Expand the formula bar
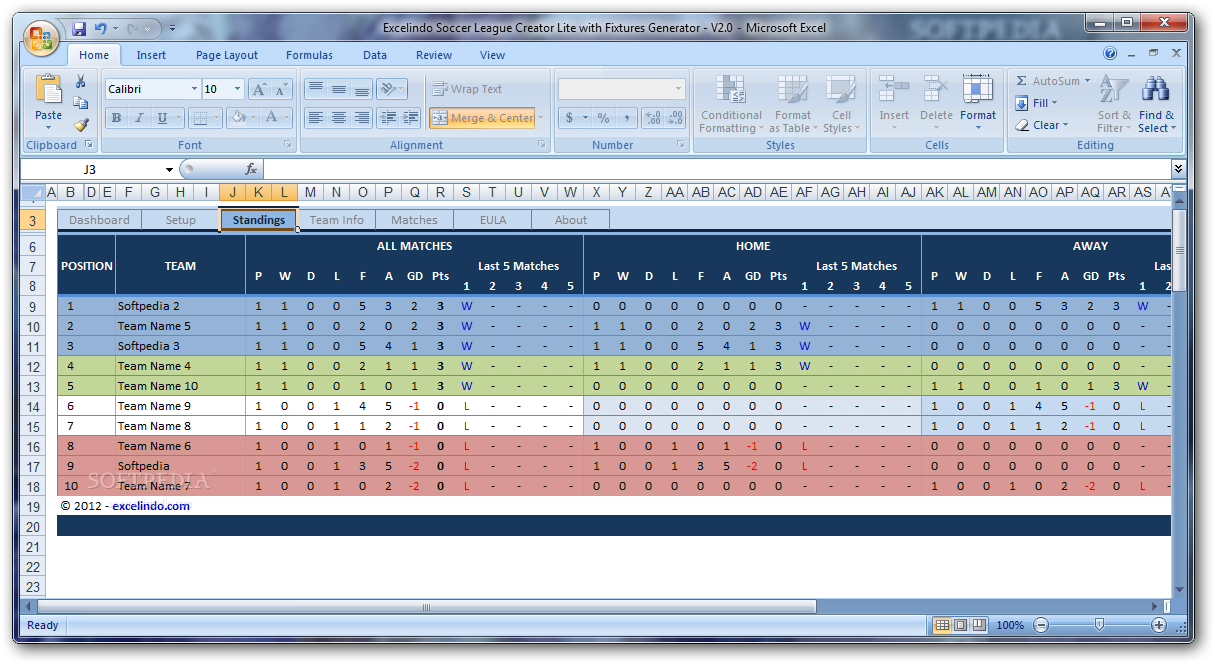This screenshot has width=1215, height=664. point(1178,170)
